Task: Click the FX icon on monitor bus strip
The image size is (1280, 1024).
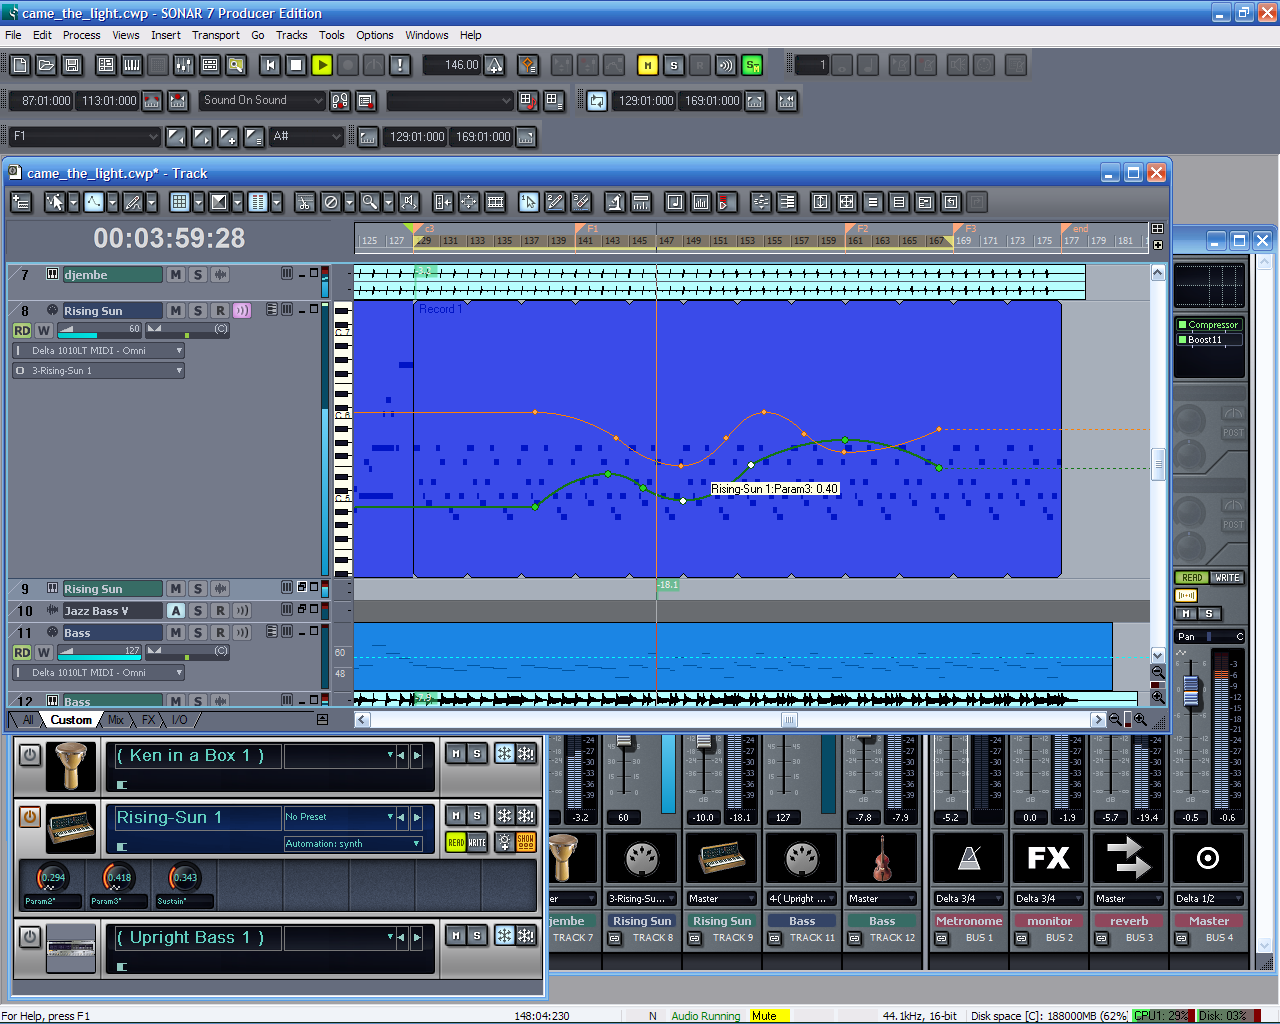Action: pos(1049,858)
